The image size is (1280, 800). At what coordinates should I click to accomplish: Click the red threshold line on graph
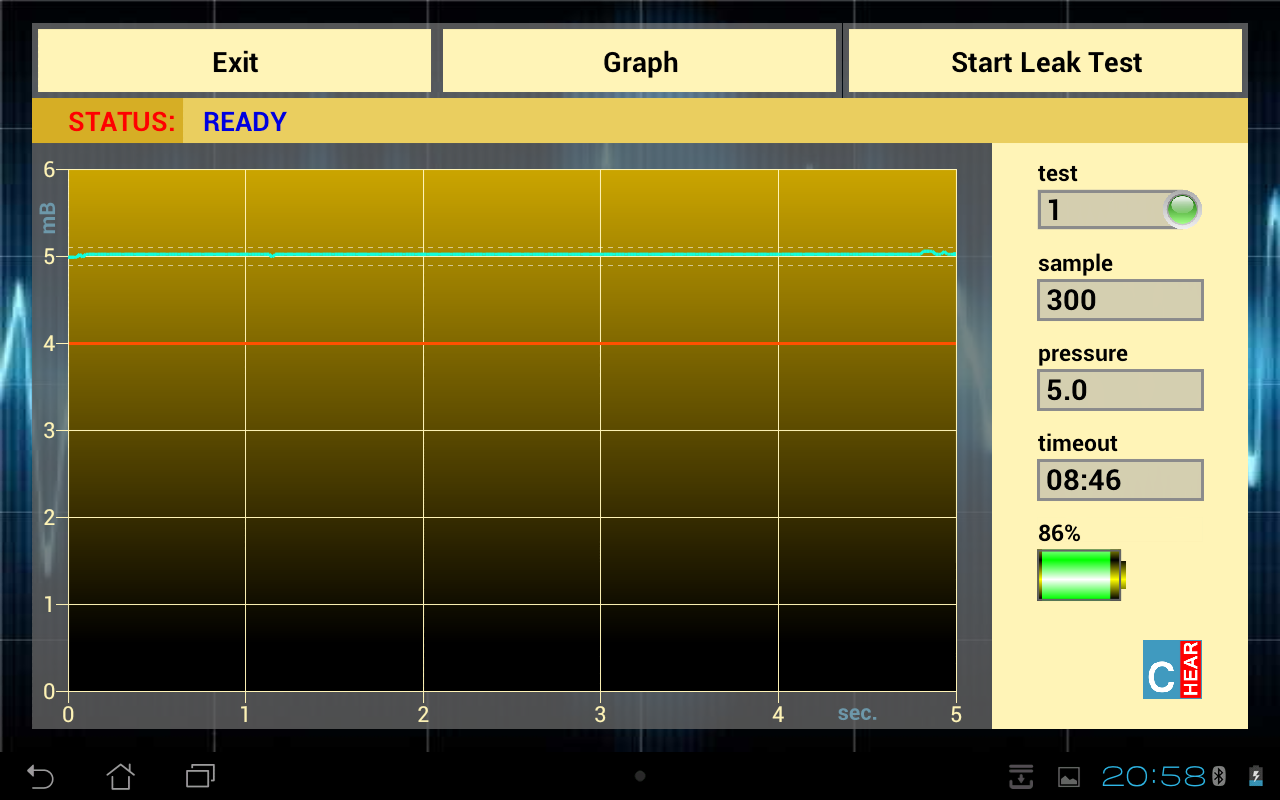pyautogui.click(x=512, y=343)
